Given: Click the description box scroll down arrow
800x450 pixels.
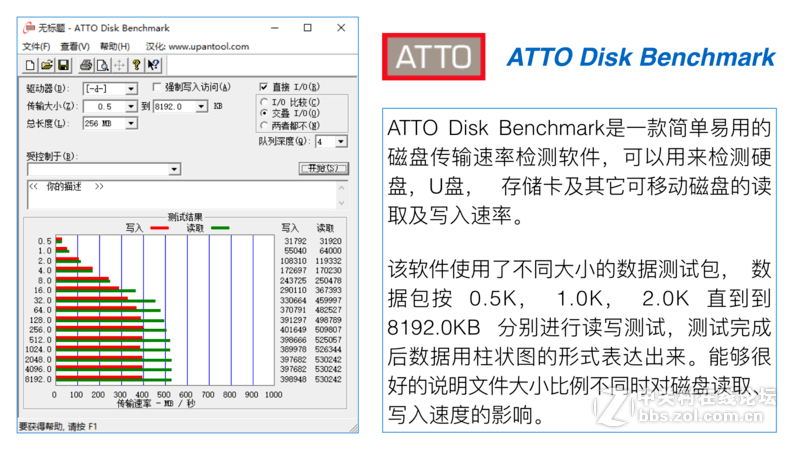Looking at the screenshot, I should tap(342, 203).
